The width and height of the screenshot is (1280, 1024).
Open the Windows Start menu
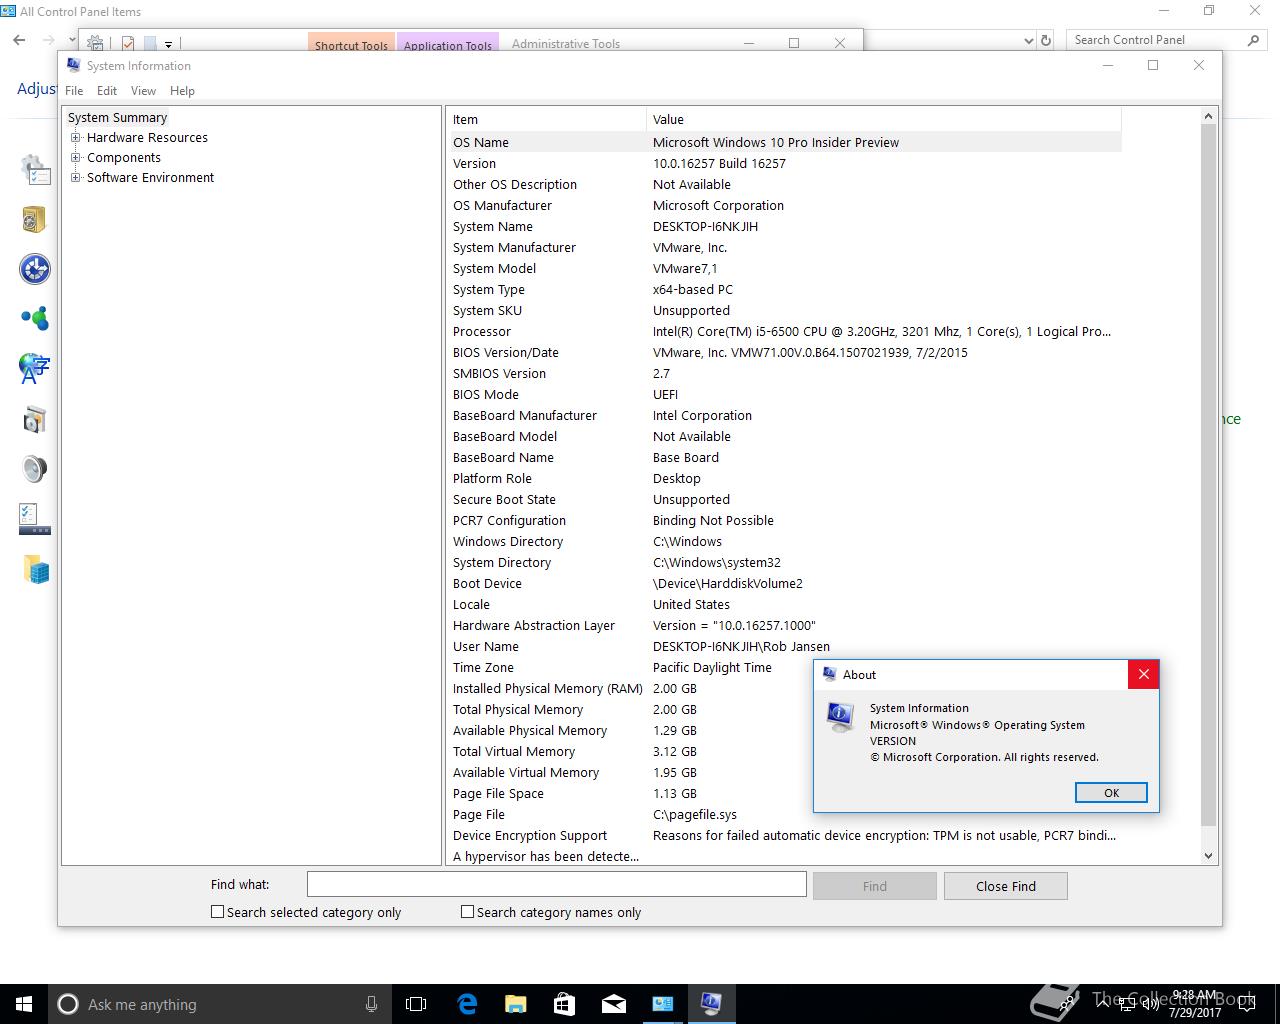(x=24, y=1004)
